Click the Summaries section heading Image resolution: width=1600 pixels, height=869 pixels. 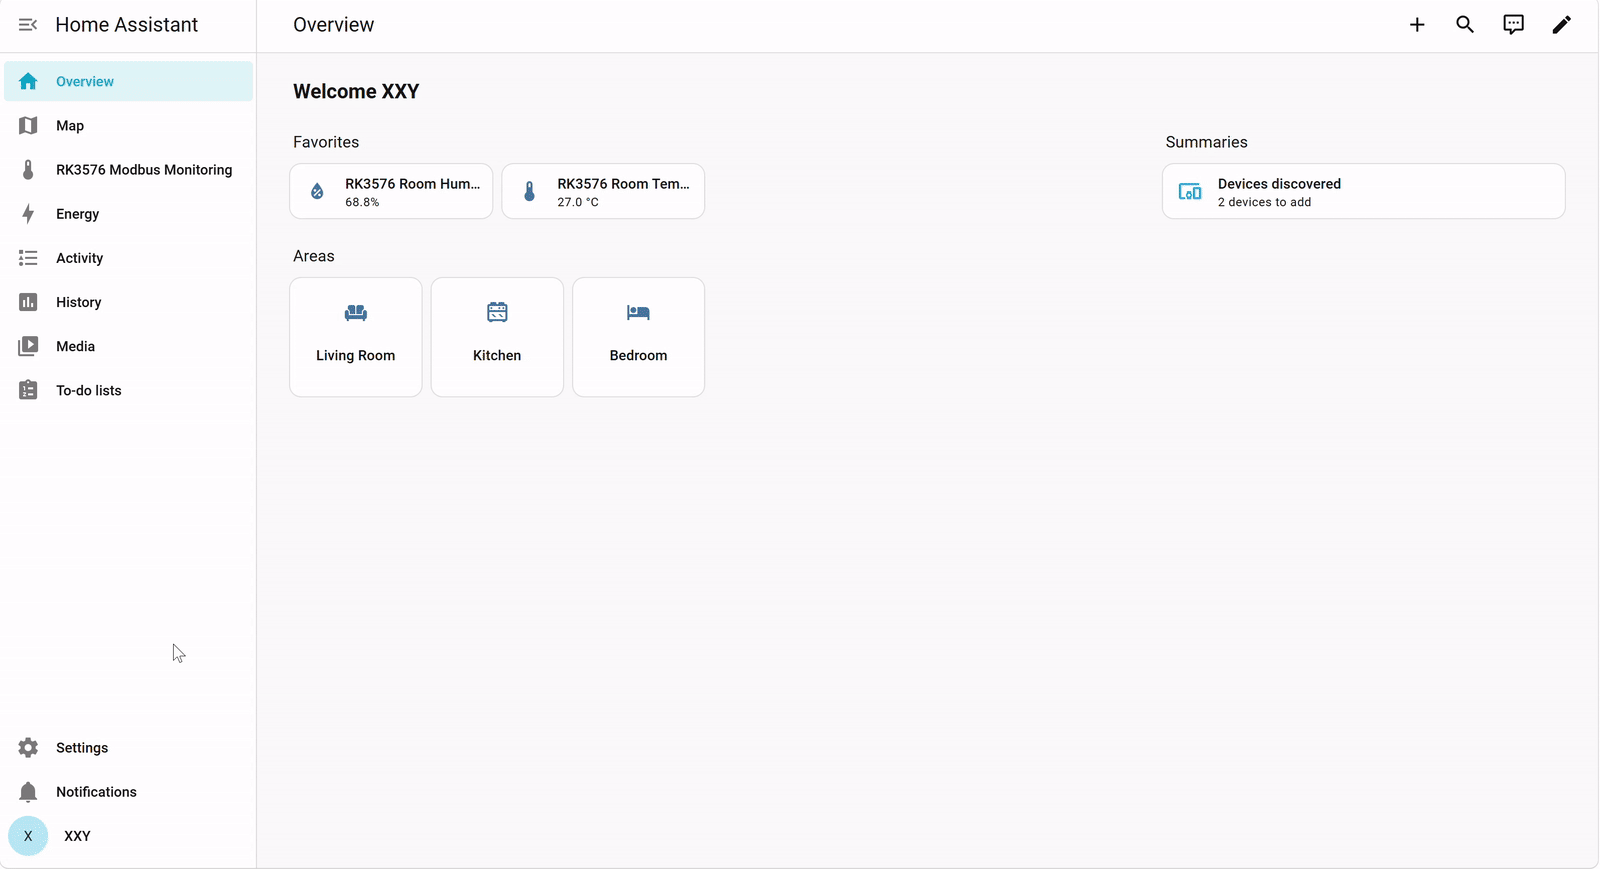coord(1207,142)
